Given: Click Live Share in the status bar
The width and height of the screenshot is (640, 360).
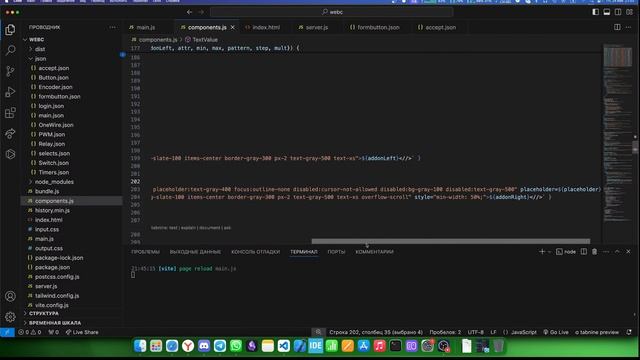Looking at the screenshot, I should [82, 332].
